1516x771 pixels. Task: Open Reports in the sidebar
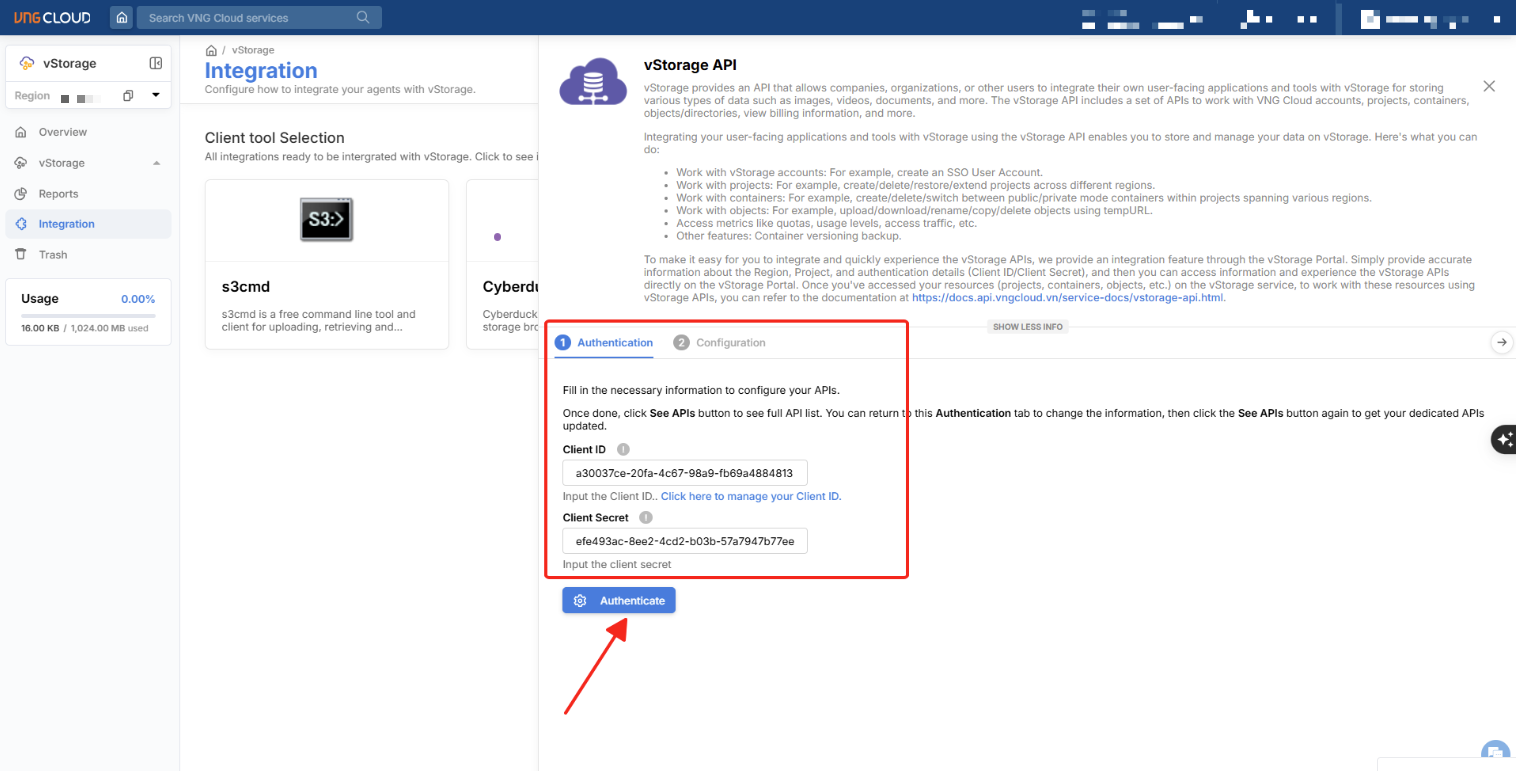pos(58,194)
